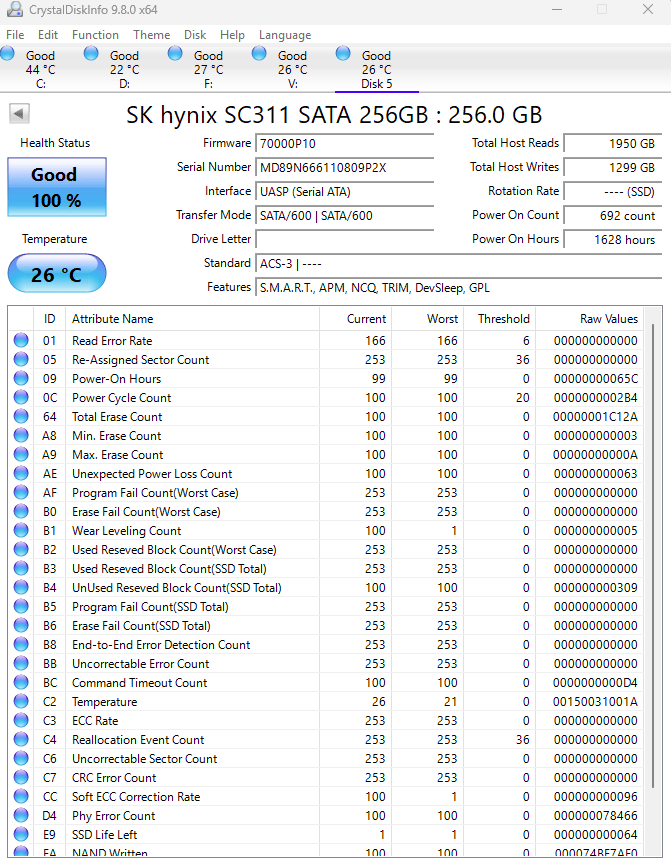671x859 pixels.
Task: Click the Total Host Reads value 1950 GB
Action: (x=612, y=144)
